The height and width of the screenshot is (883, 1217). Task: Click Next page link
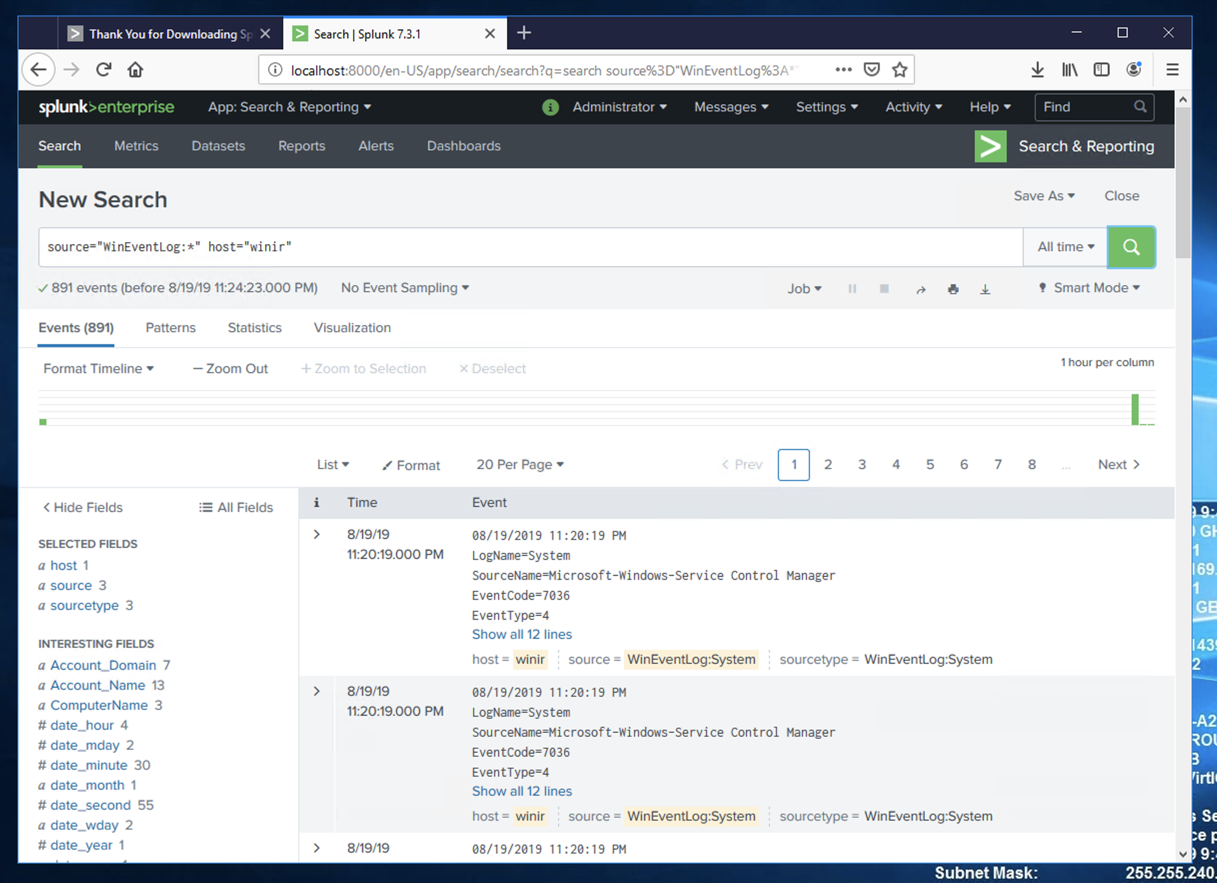tap(1119, 465)
